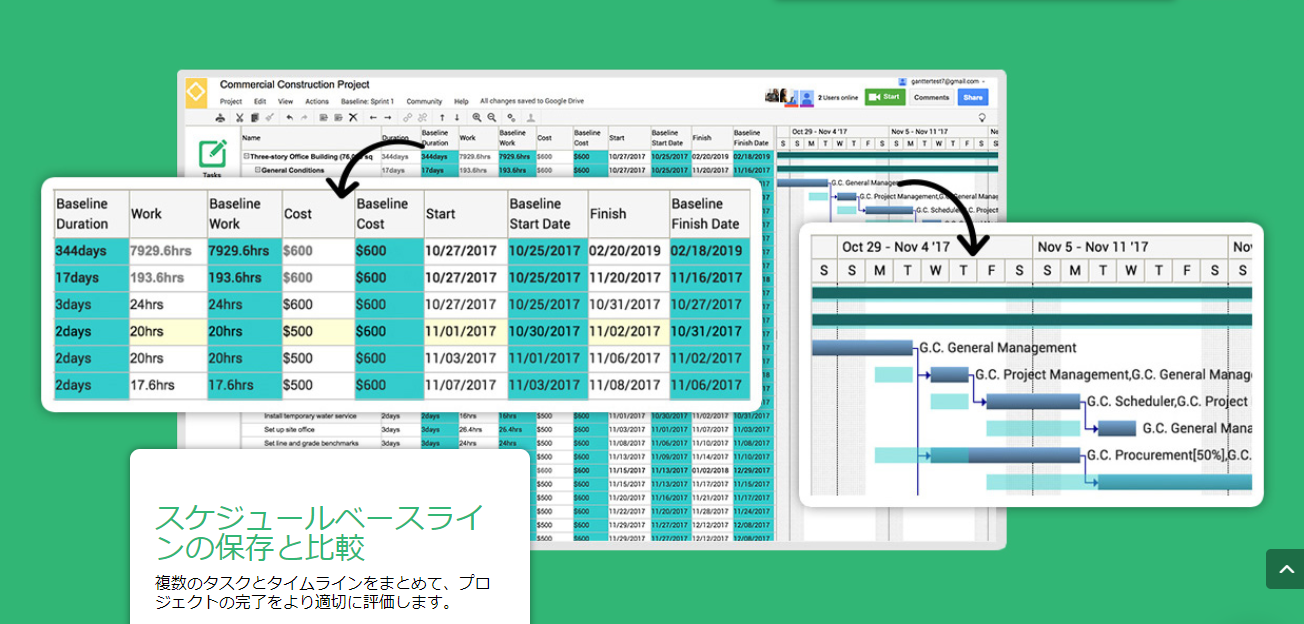Click the lightbulb hint icon
This screenshot has width=1304, height=624.
tap(981, 117)
